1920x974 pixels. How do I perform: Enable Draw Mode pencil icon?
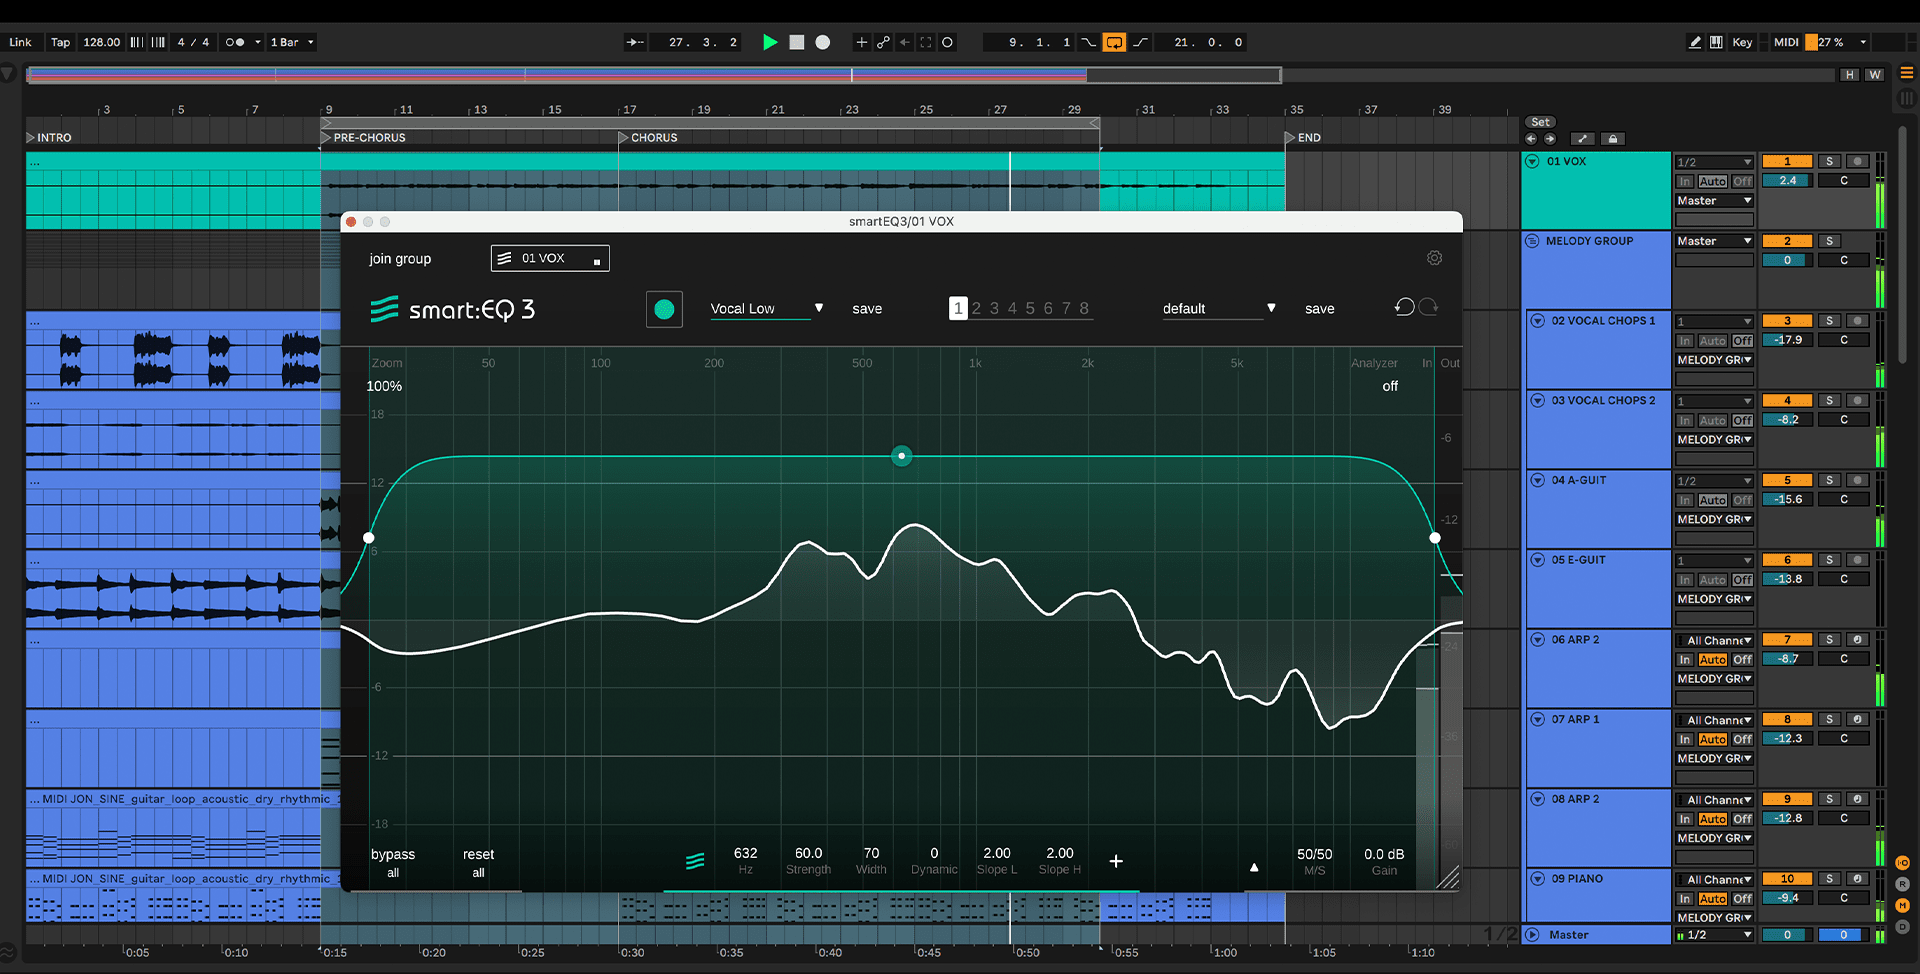coord(1695,42)
